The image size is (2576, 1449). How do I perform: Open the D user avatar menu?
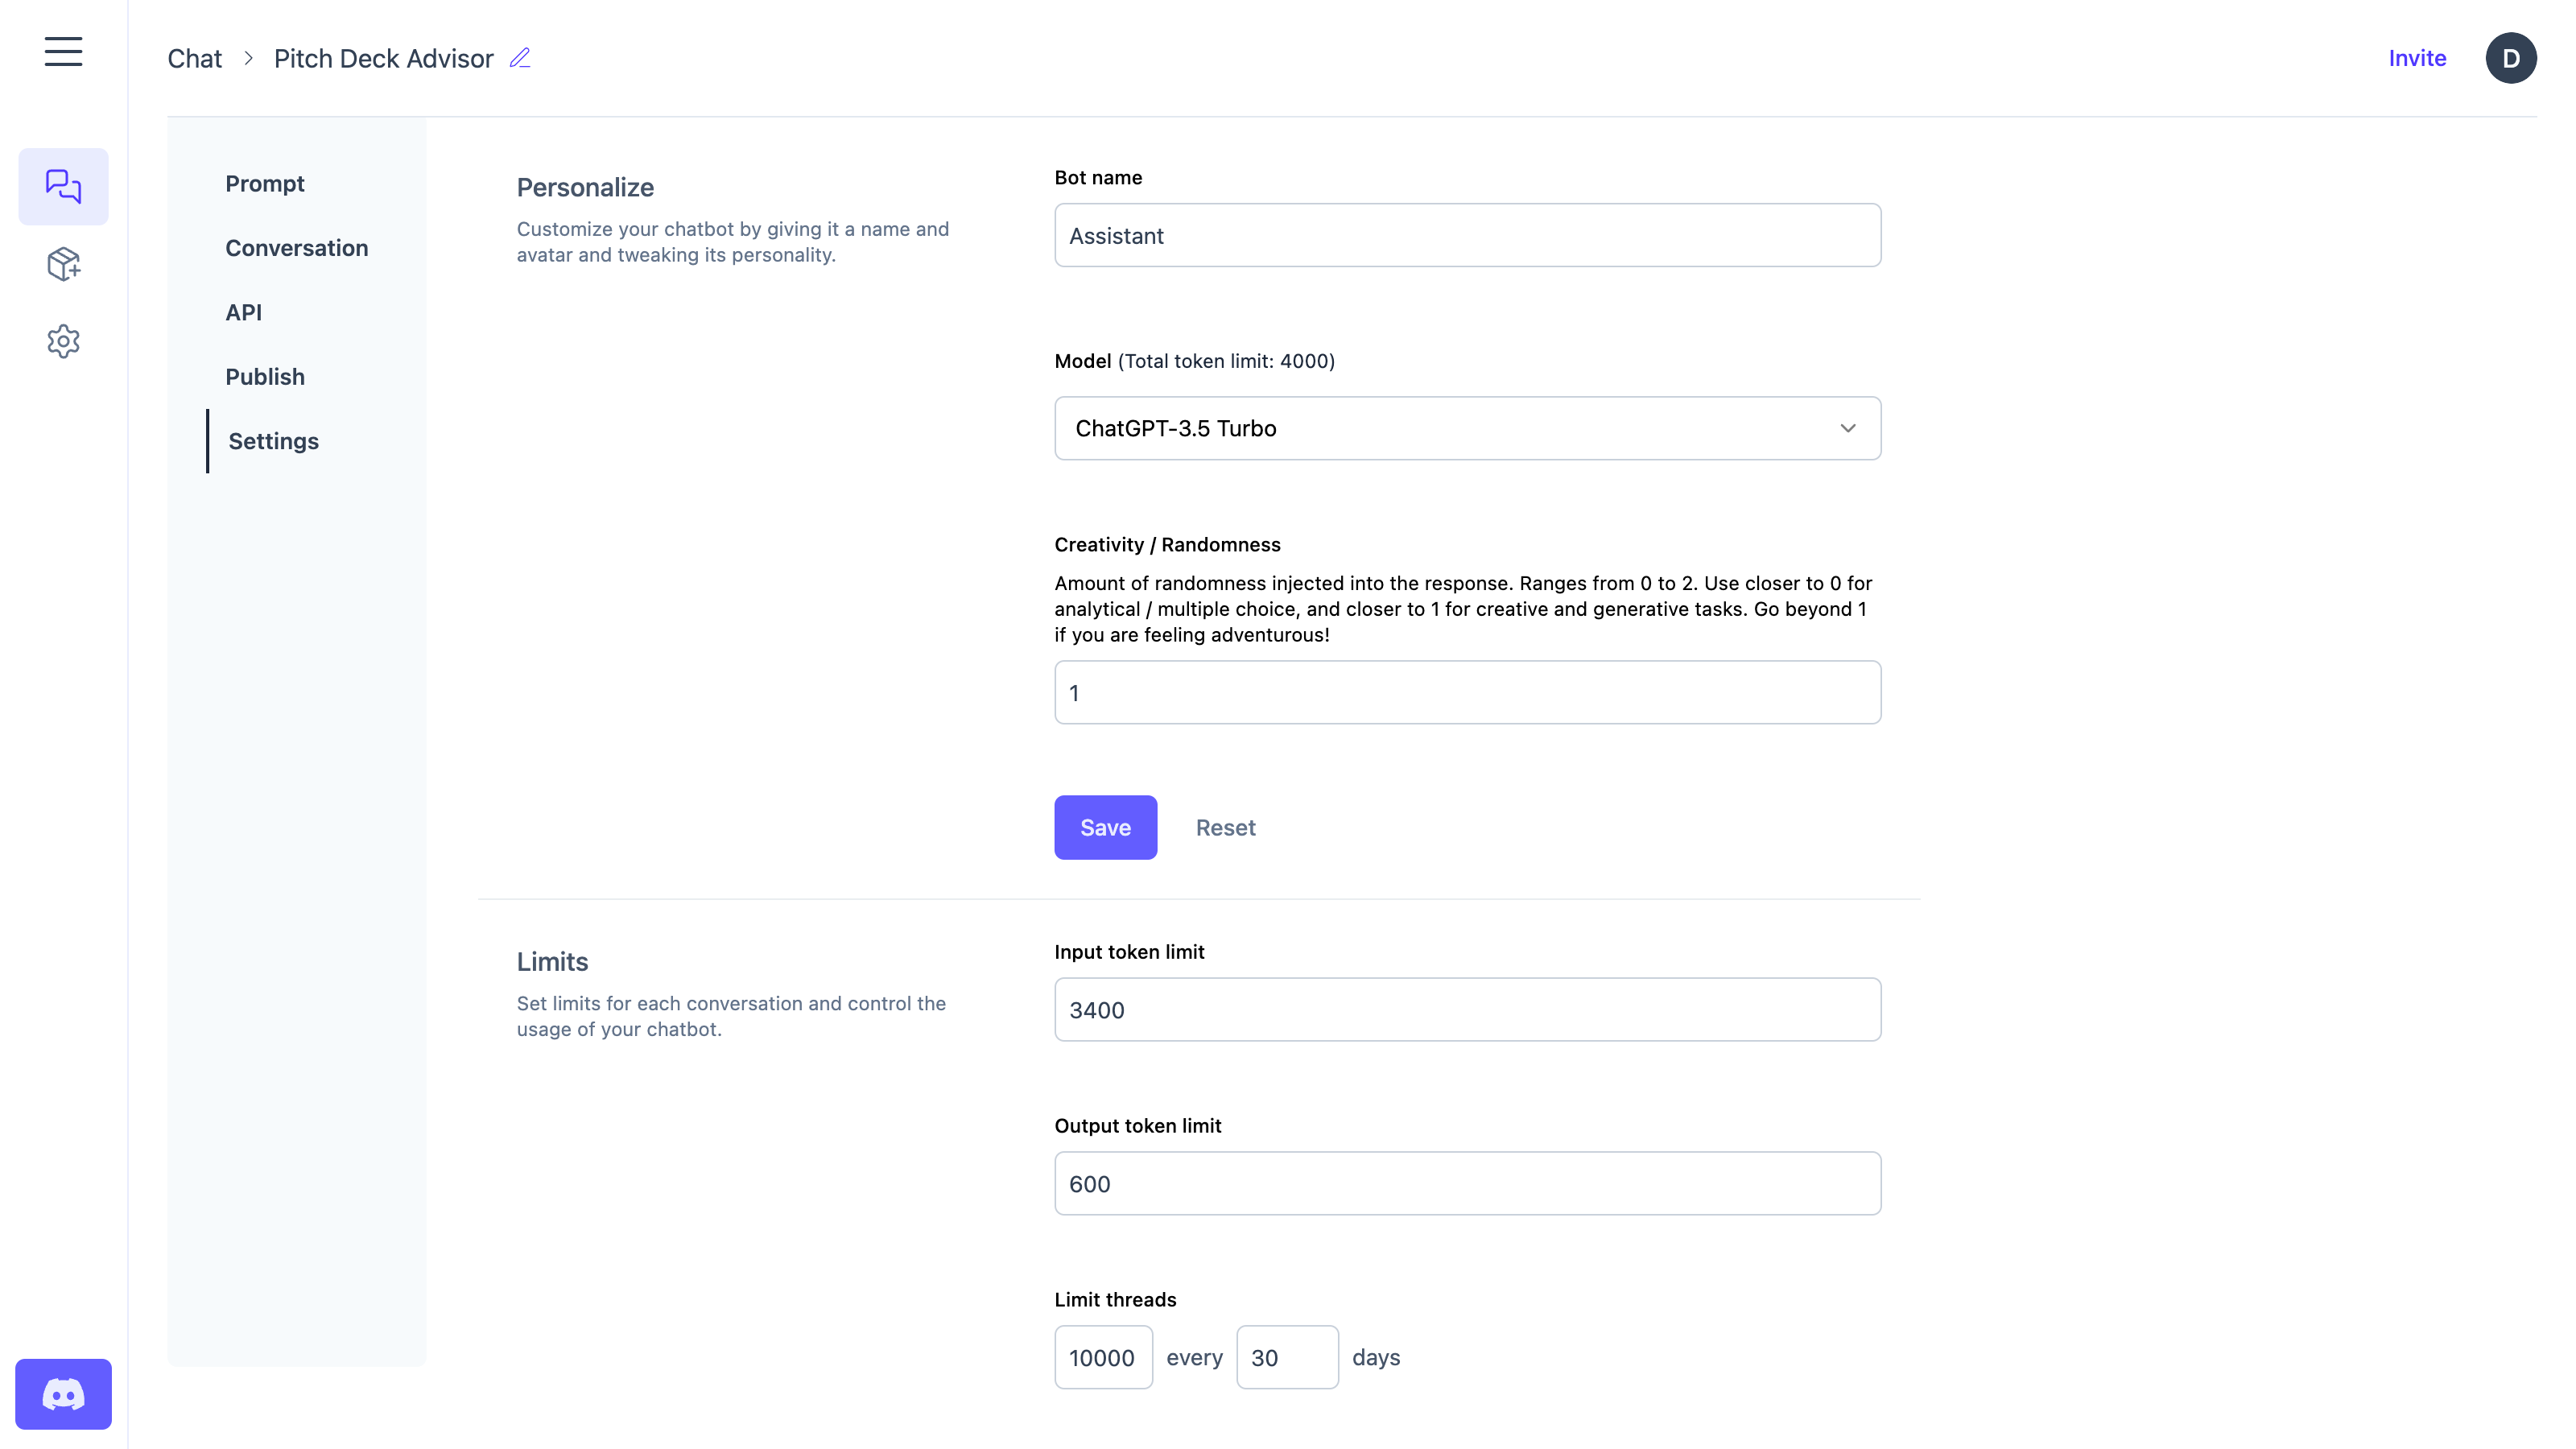tap(2510, 58)
